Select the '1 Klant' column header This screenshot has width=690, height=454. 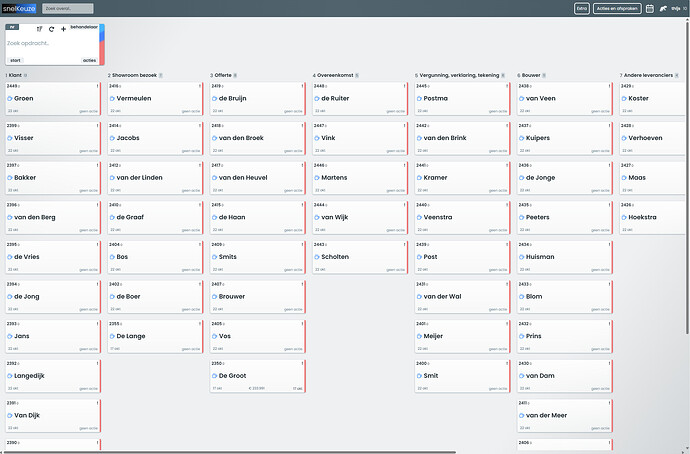[x=14, y=75]
